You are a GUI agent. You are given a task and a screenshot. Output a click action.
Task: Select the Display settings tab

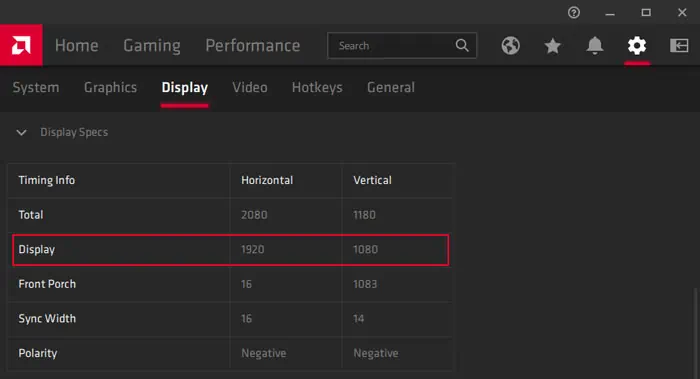pos(184,87)
